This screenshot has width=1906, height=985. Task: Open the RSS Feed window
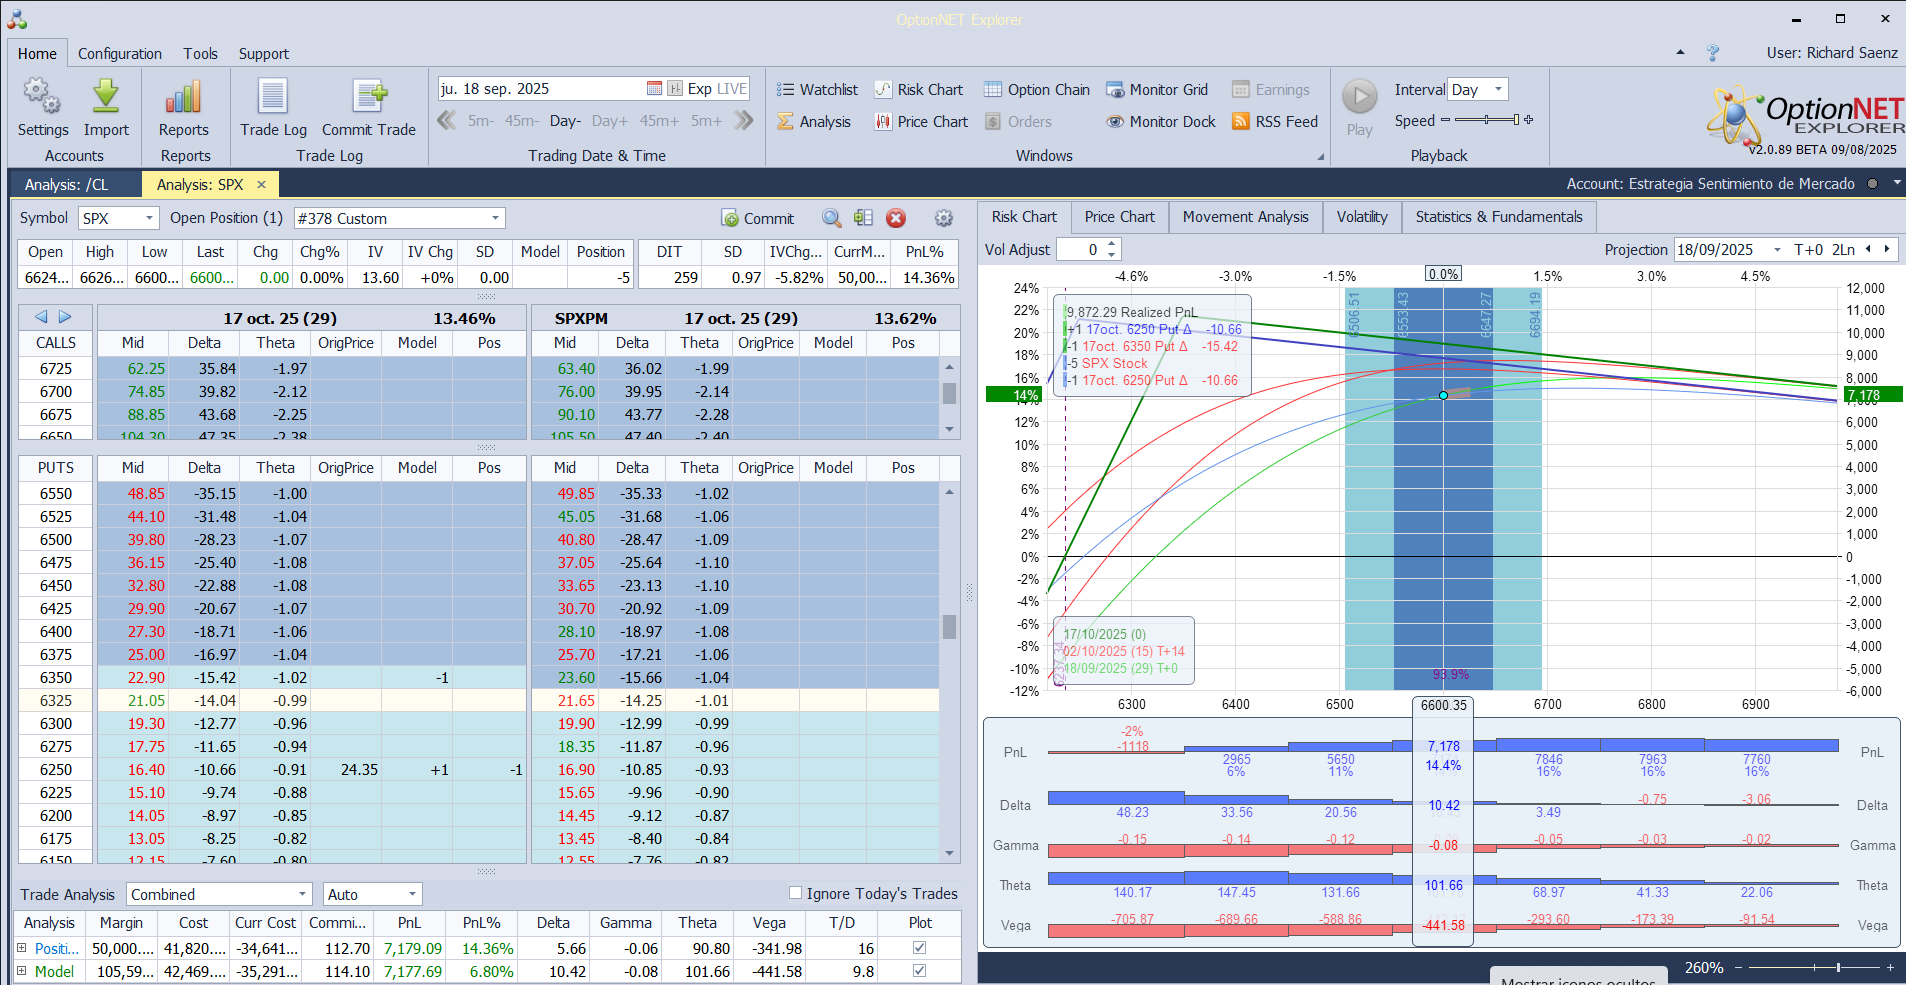(x=1275, y=122)
